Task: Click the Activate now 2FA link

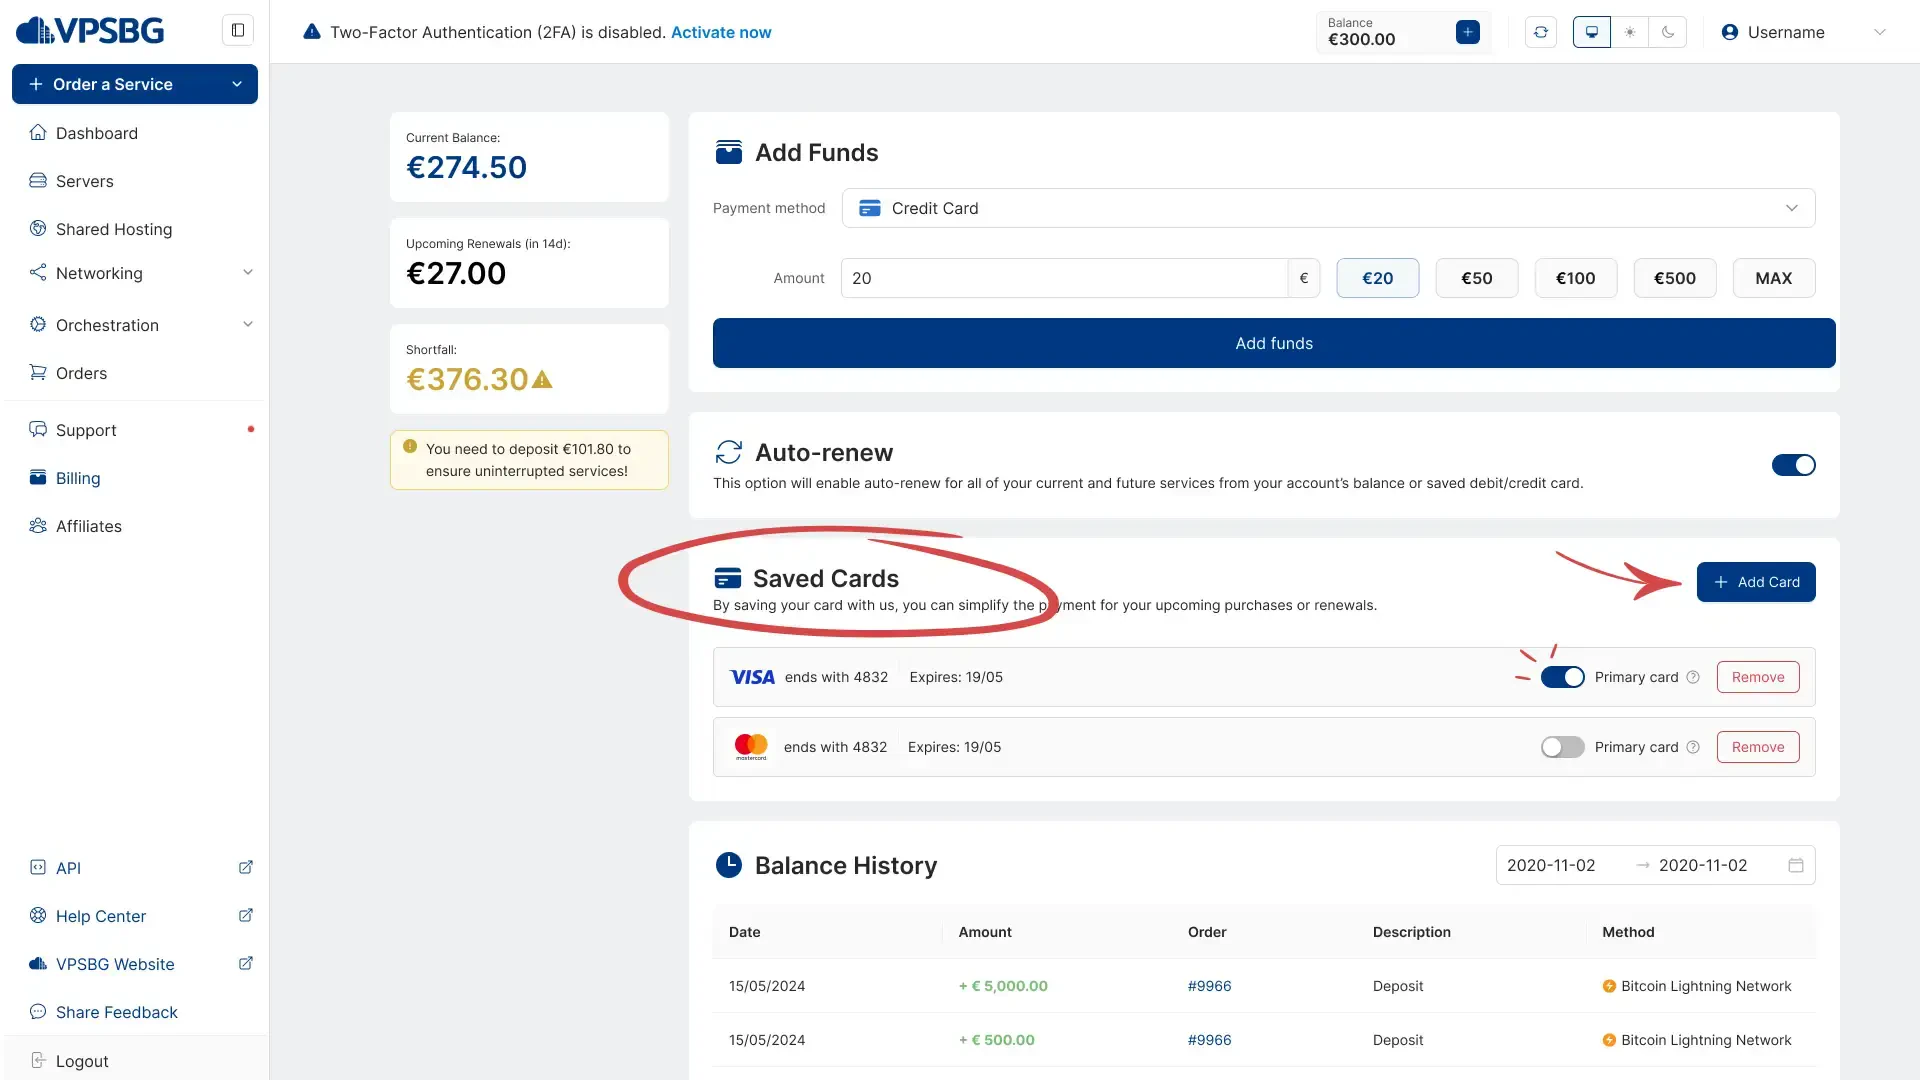Action: tap(721, 32)
